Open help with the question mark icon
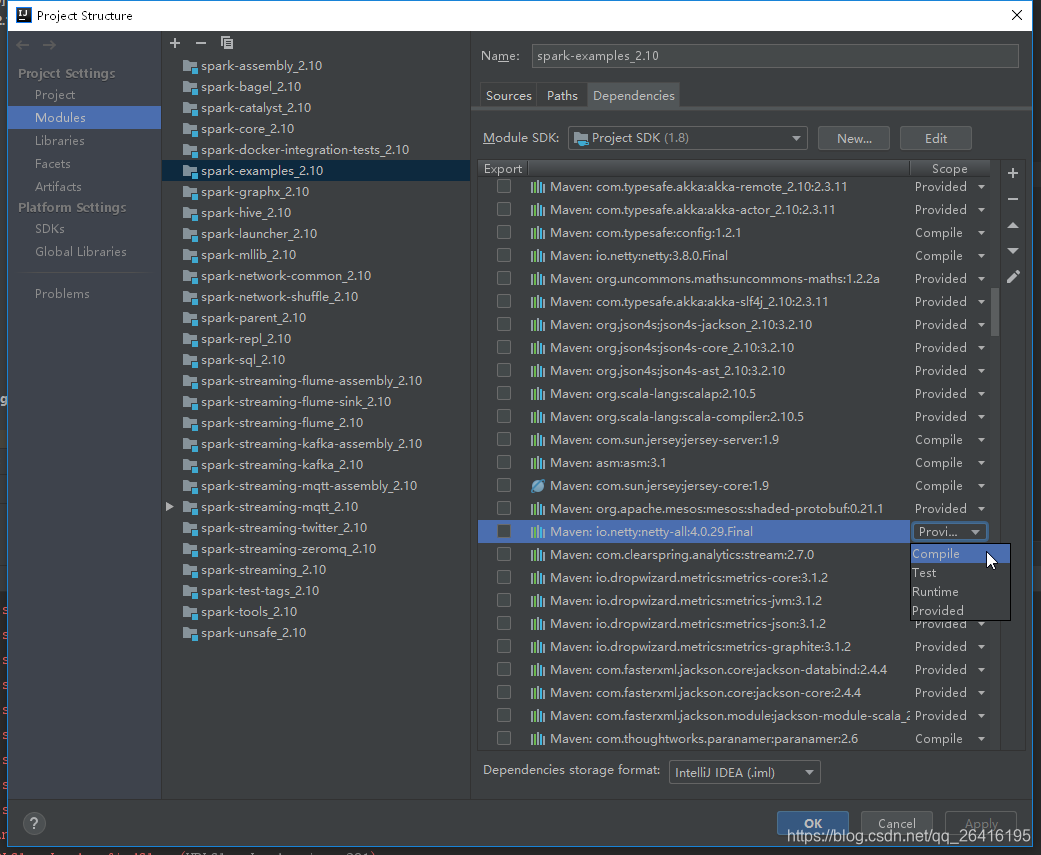Screen dimensions: 1041x855 (x=35, y=824)
